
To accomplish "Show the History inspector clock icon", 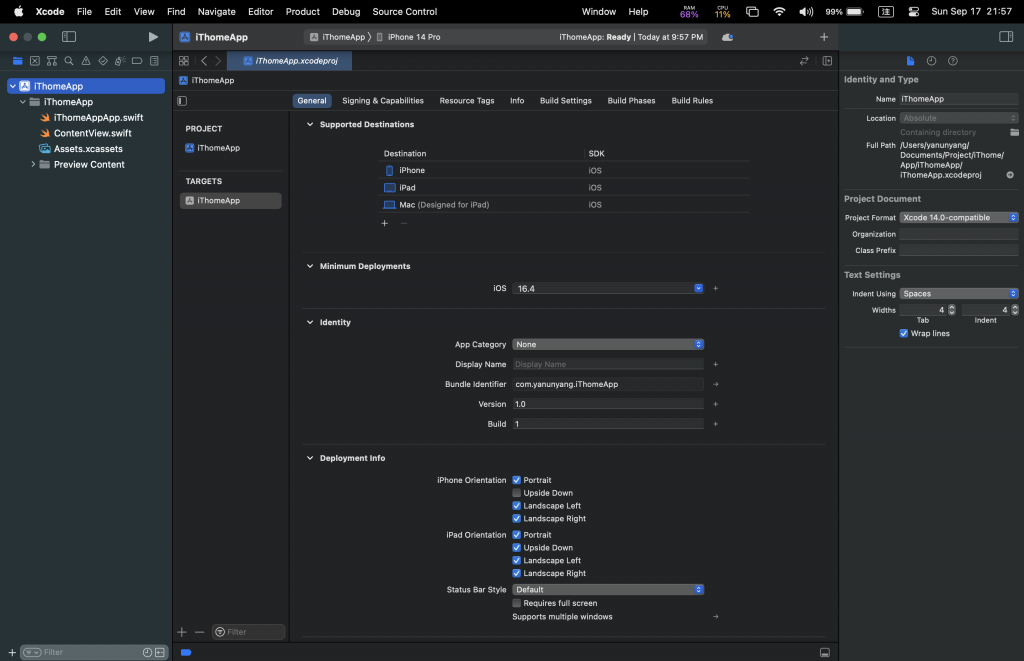I will coord(931,61).
